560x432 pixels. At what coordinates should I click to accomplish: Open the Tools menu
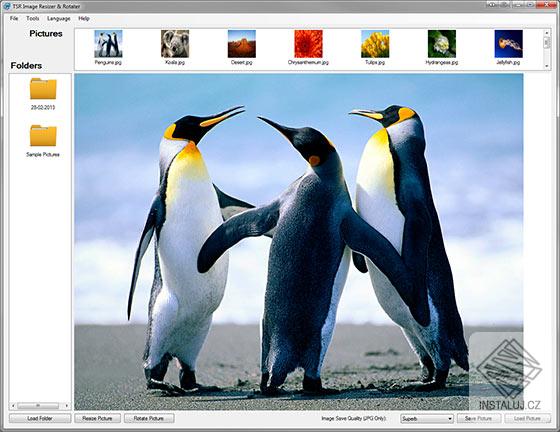(32, 18)
